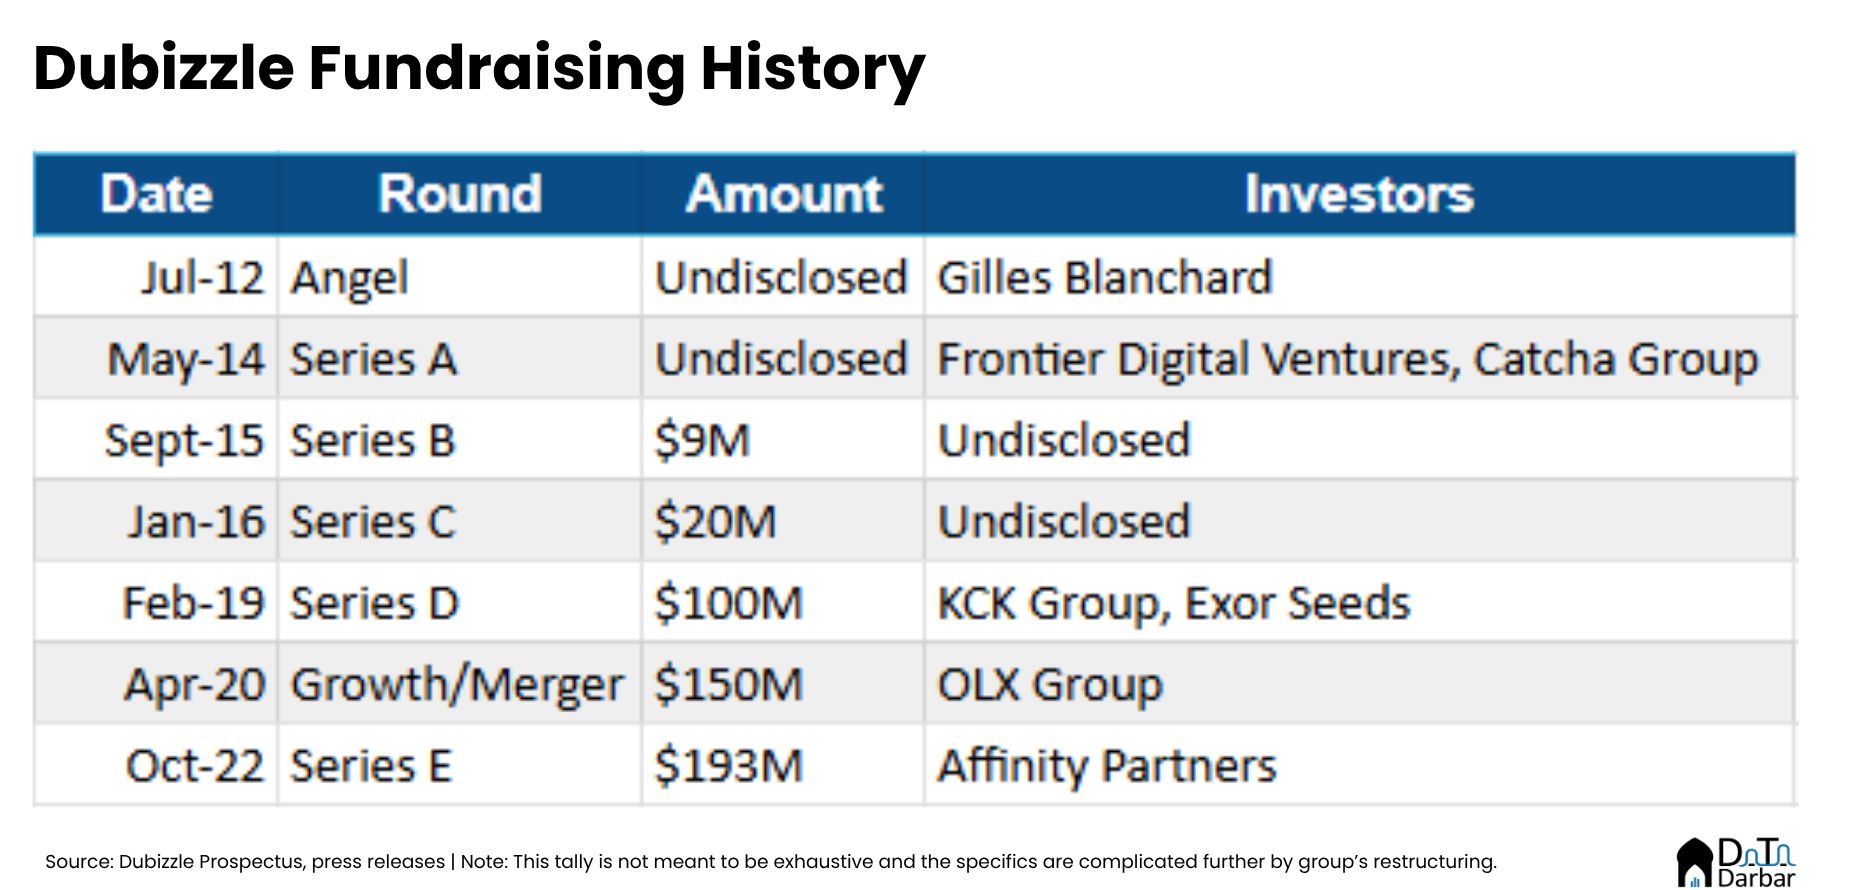Click the Growth/Merger round cell

(459, 684)
